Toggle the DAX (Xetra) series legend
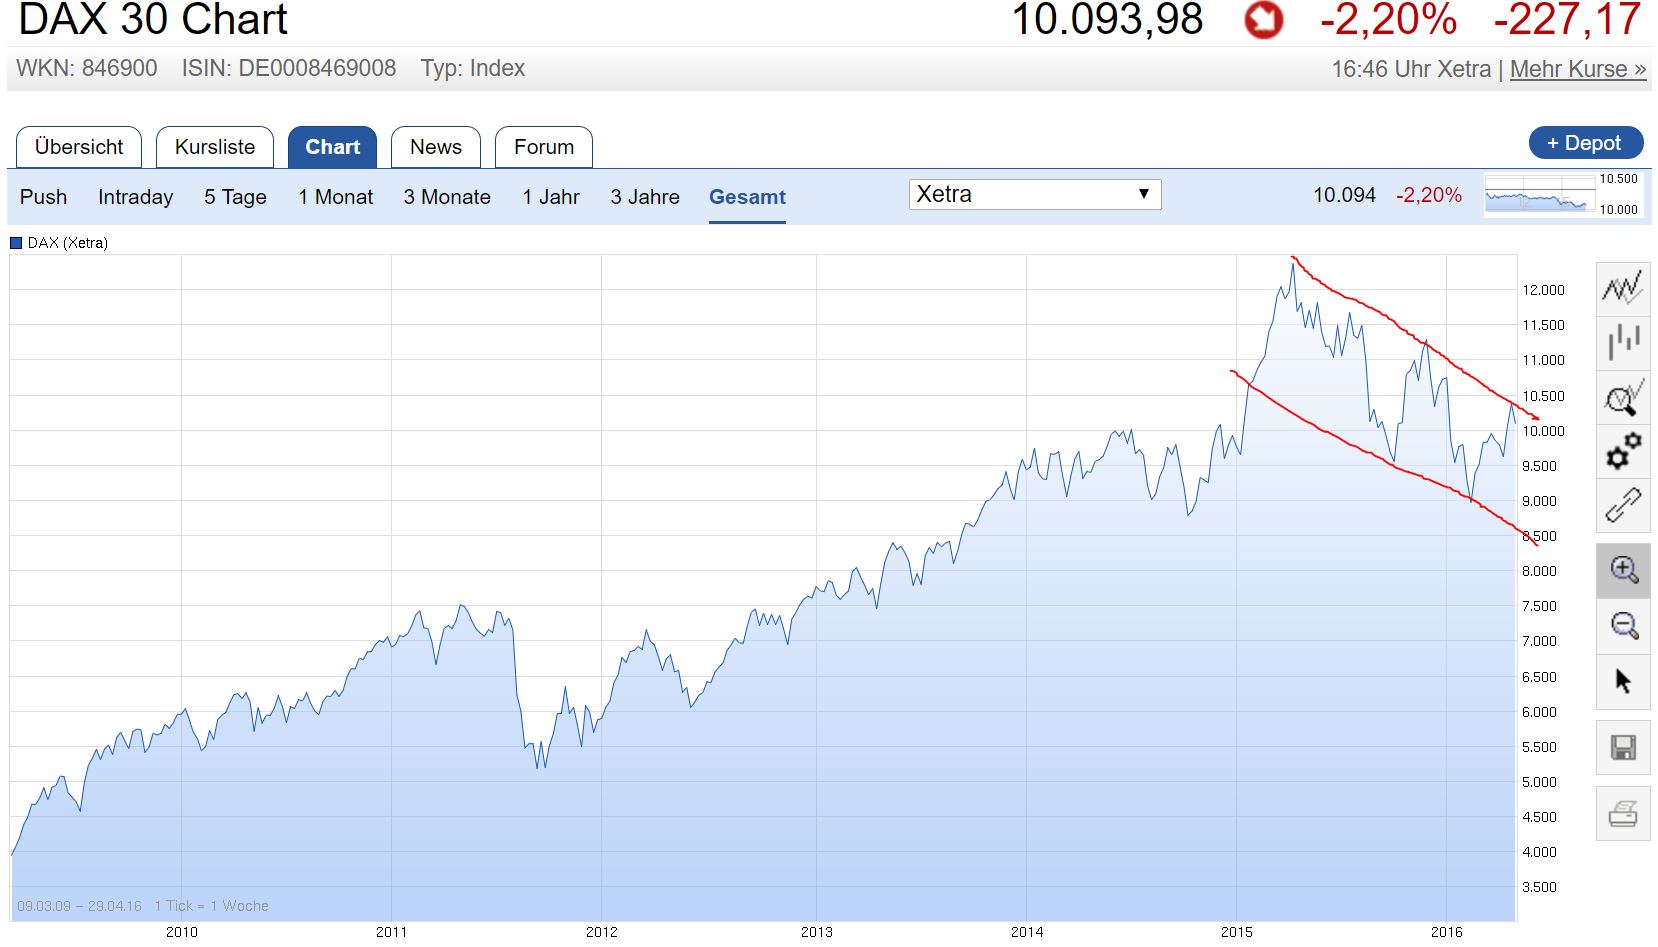The width and height of the screenshot is (1658, 947). [x=58, y=242]
